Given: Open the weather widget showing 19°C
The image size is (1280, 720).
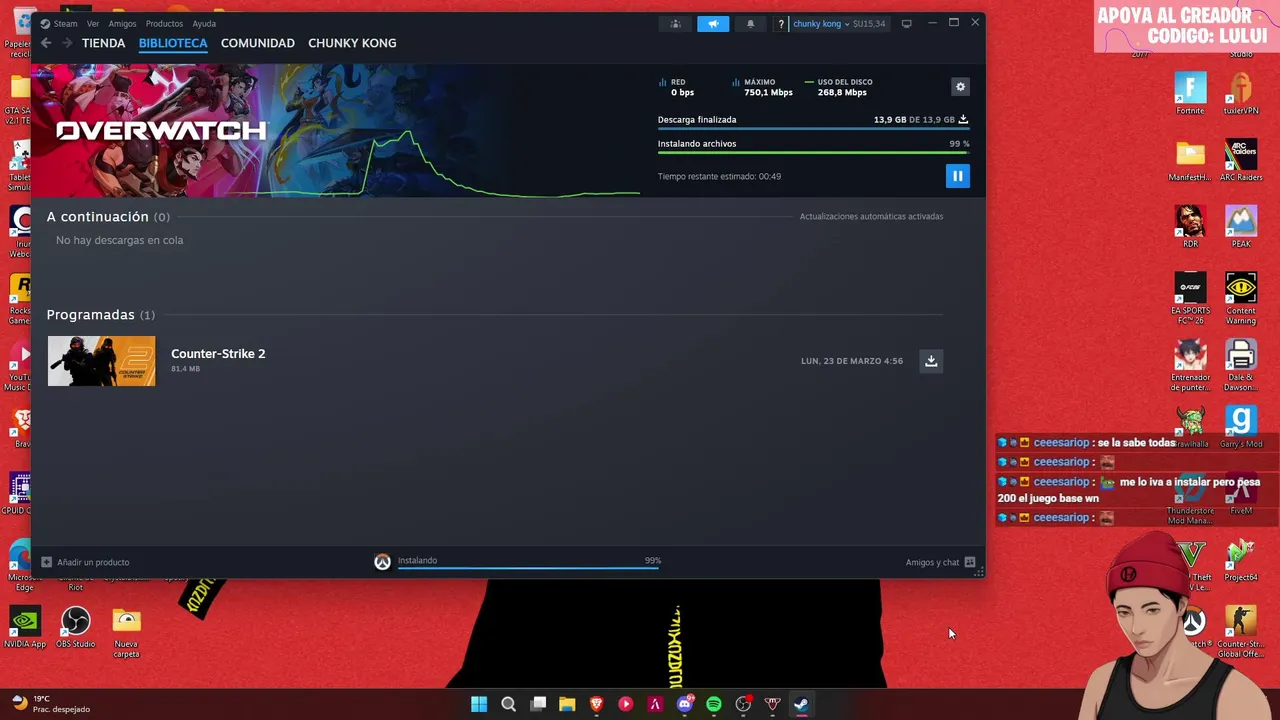Looking at the screenshot, I should tap(50, 704).
